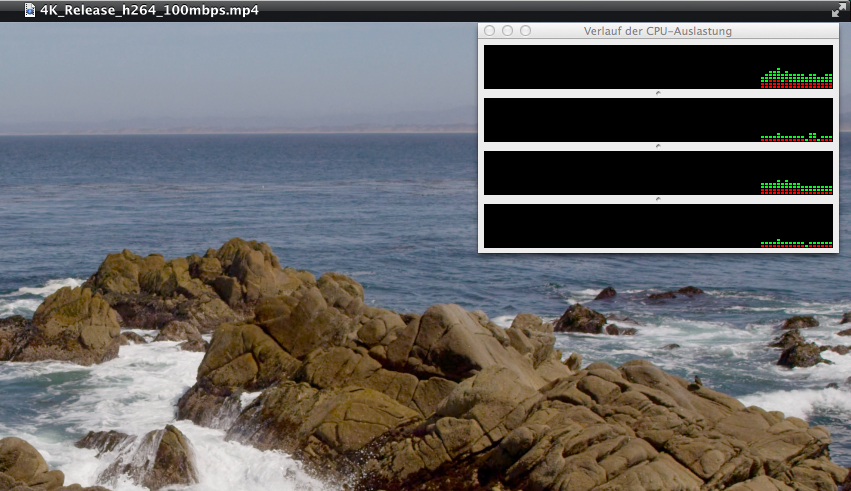Click the 4K_Release_h264_100mbps.mp4 title text
The height and width of the screenshot is (491, 851).
click(x=149, y=10)
